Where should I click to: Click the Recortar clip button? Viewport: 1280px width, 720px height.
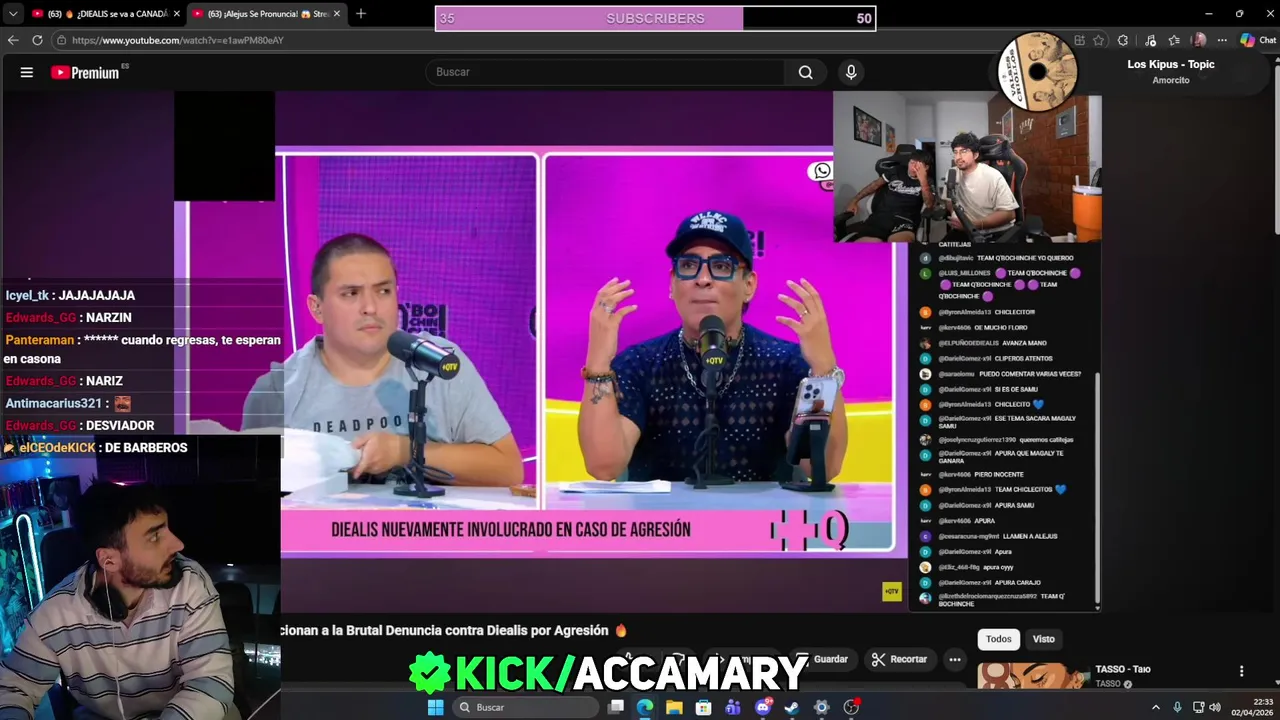tap(899, 659)
